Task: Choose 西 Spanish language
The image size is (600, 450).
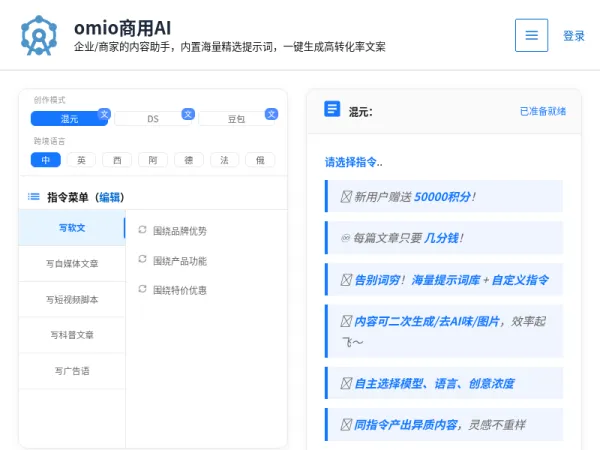Action: coord(117,160)
